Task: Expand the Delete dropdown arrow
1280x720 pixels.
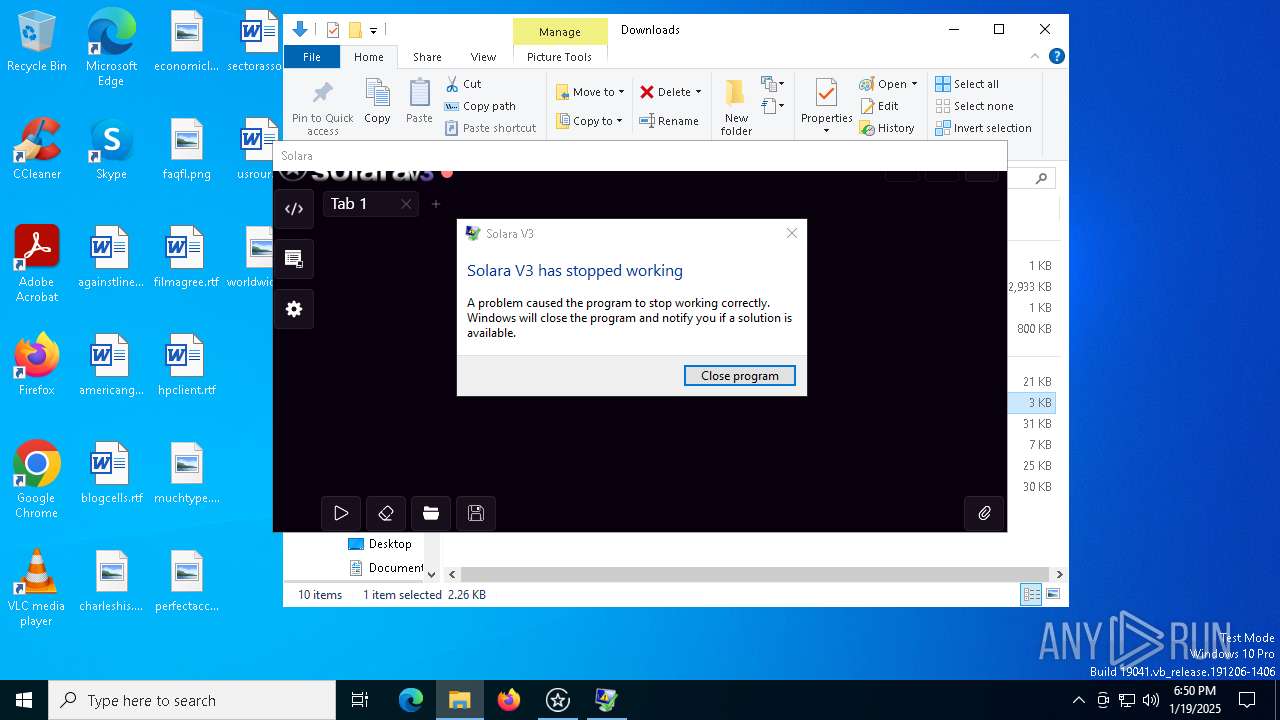Action: pyautogui.click(x=698, y=92)
